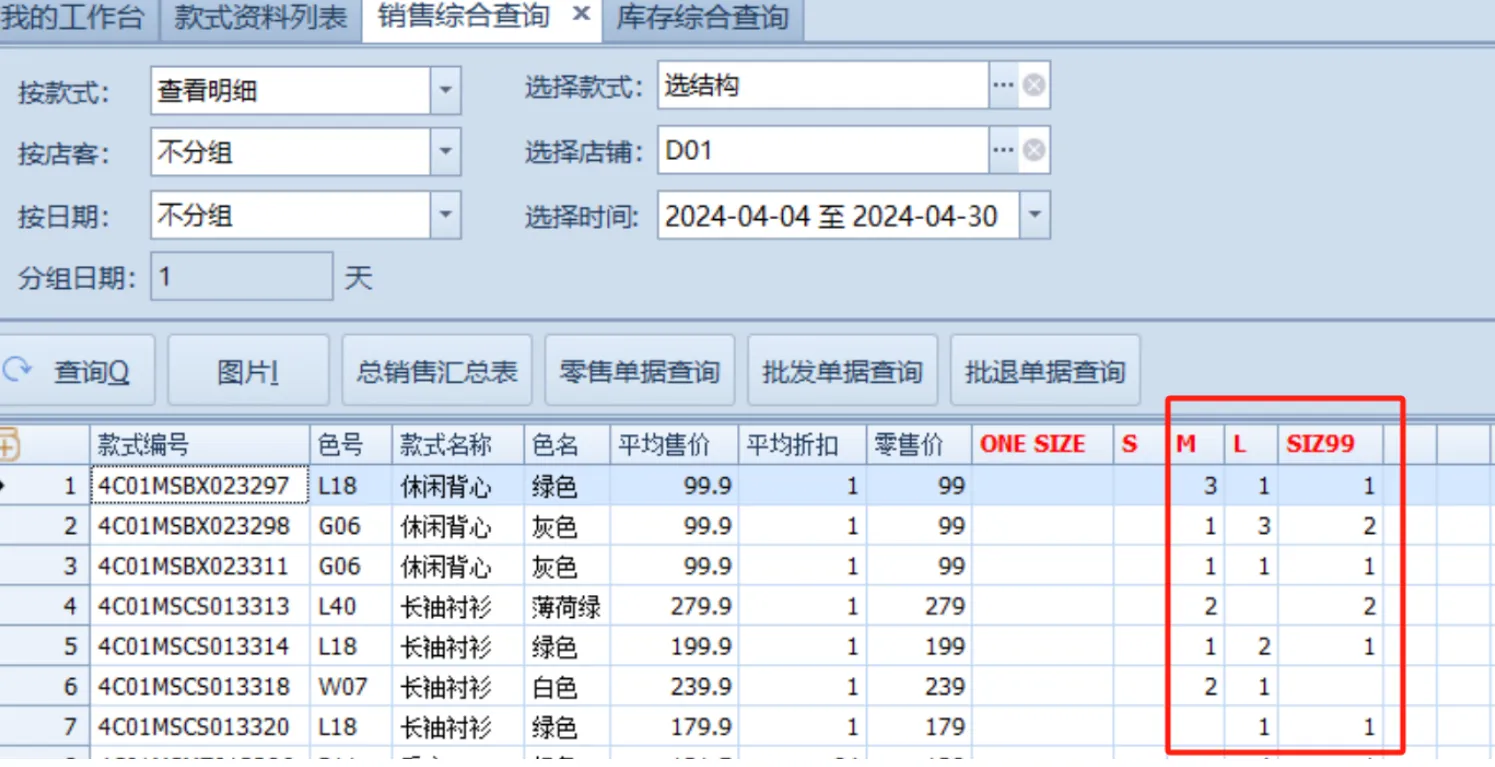Click the 分组日期 input field
This screenshot has width=1495, height=767.
241,277
